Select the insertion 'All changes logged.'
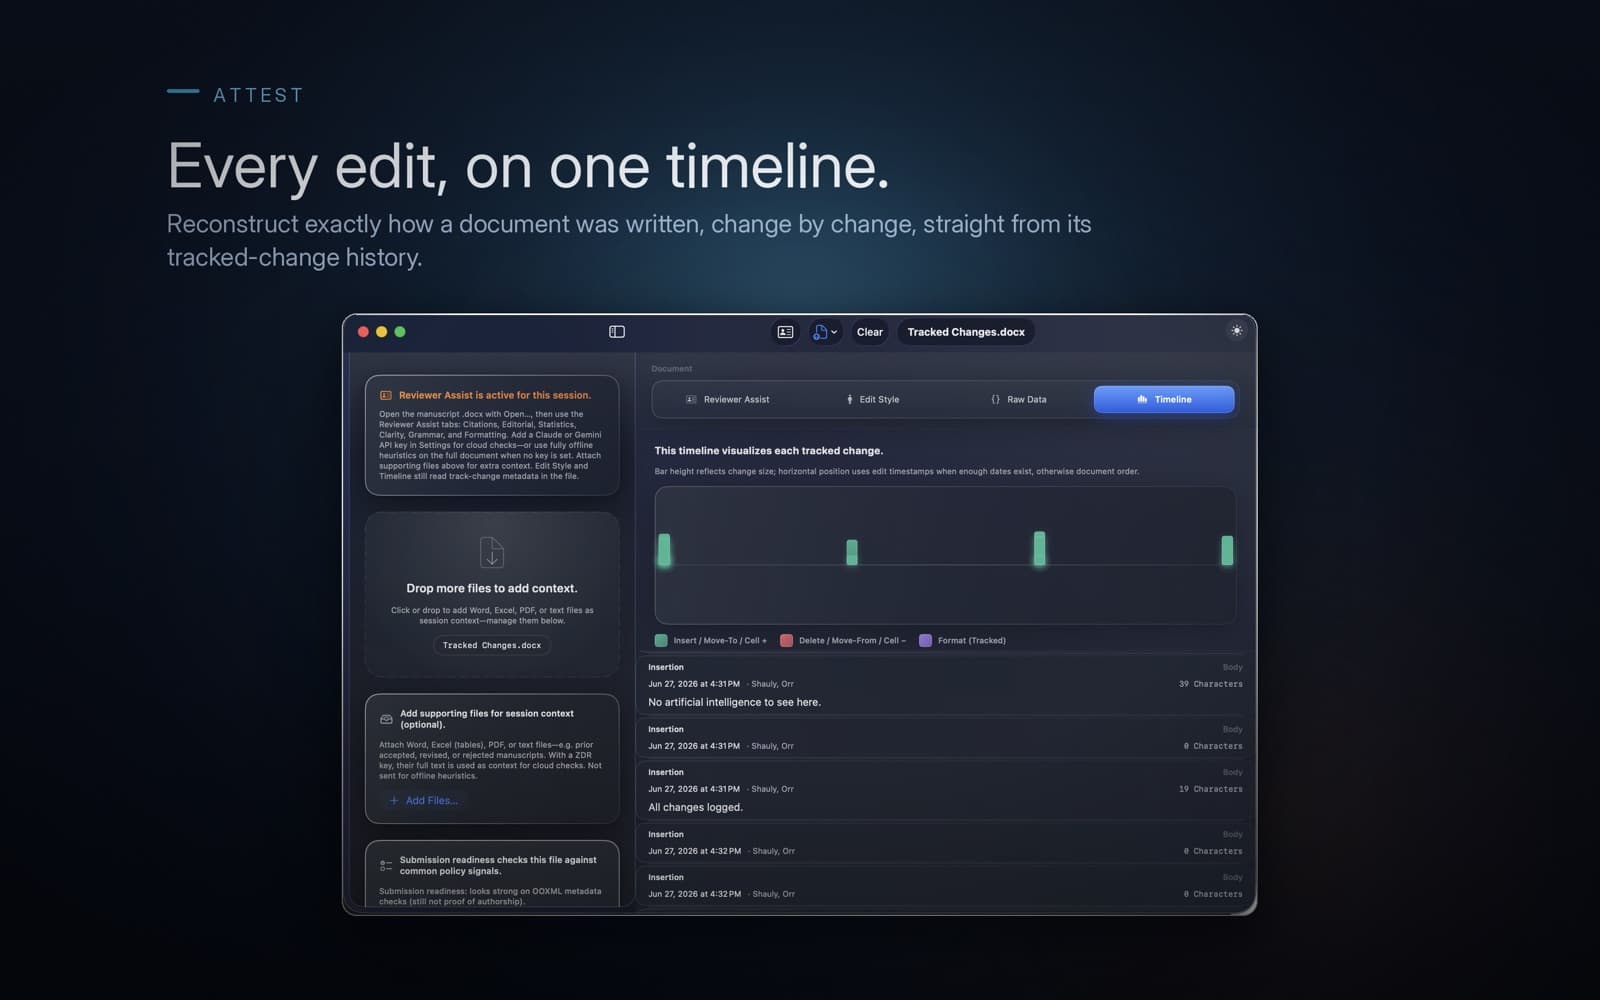 click(945, 790)
